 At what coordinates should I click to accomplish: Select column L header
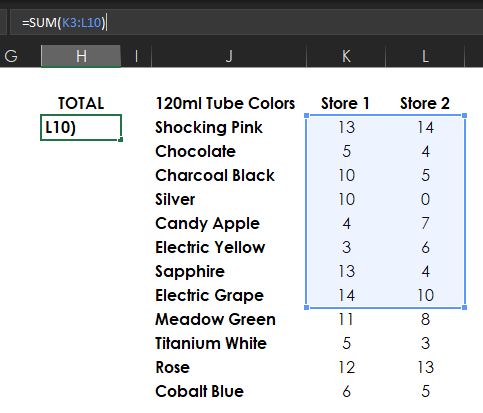[425, 56]
